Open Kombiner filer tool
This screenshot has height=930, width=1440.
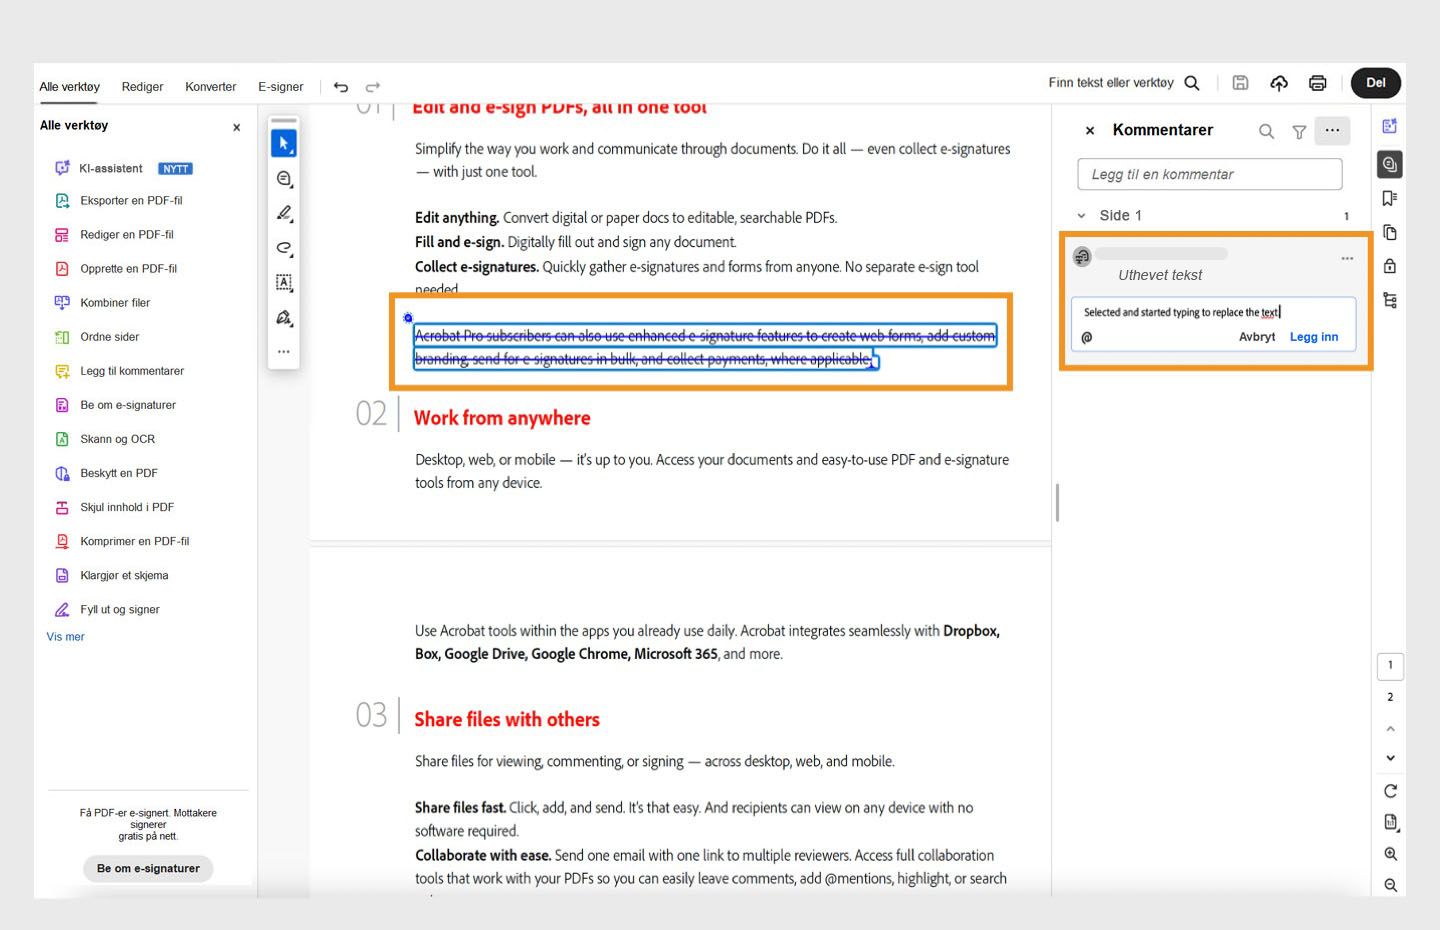(x=103, y=302)
